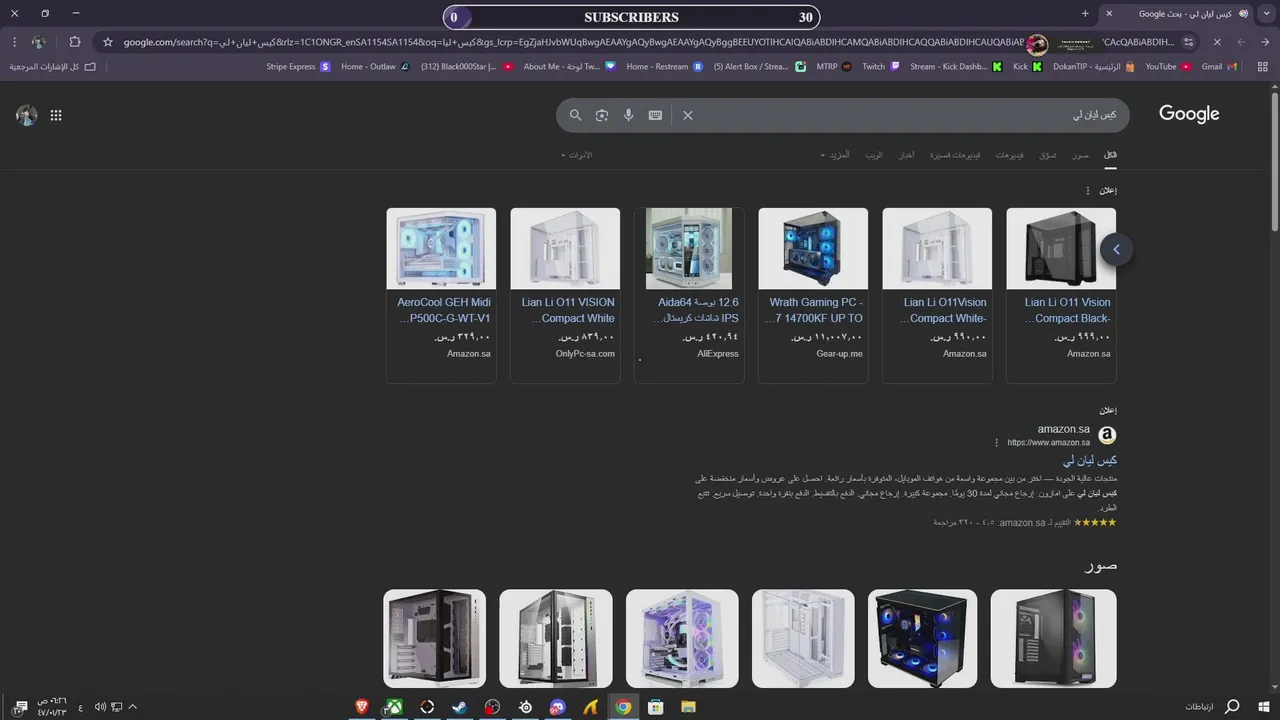Select the الويب (Web) search tab
Screen dimensions: 1280x720
pyautogui.click(x=874, y=155)
